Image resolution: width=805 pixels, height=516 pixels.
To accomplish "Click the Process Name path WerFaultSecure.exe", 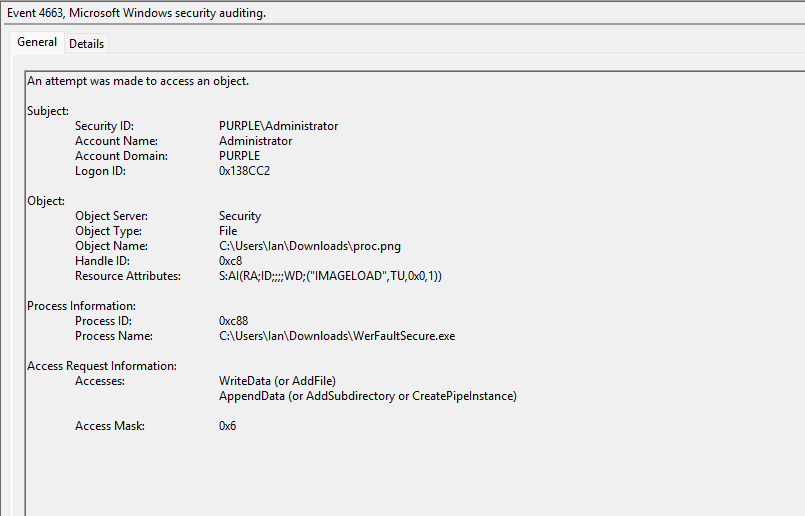I will pos(337,336).
